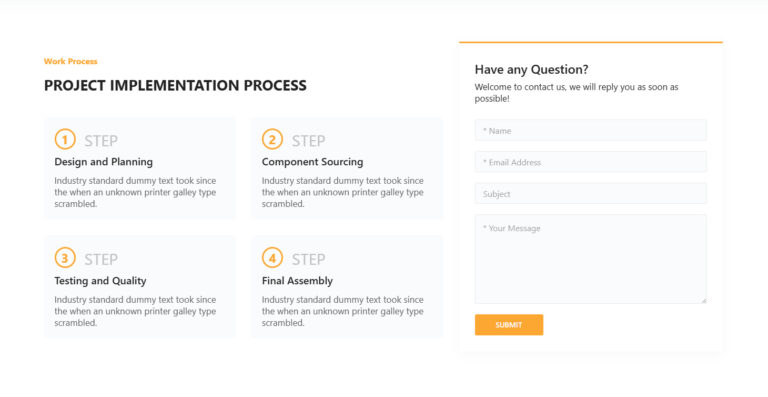The width and height of the screenshot is (768, 397).
Task: Click the step 1 circle icon
Action: pyautogui.click(x=65, y=140)
